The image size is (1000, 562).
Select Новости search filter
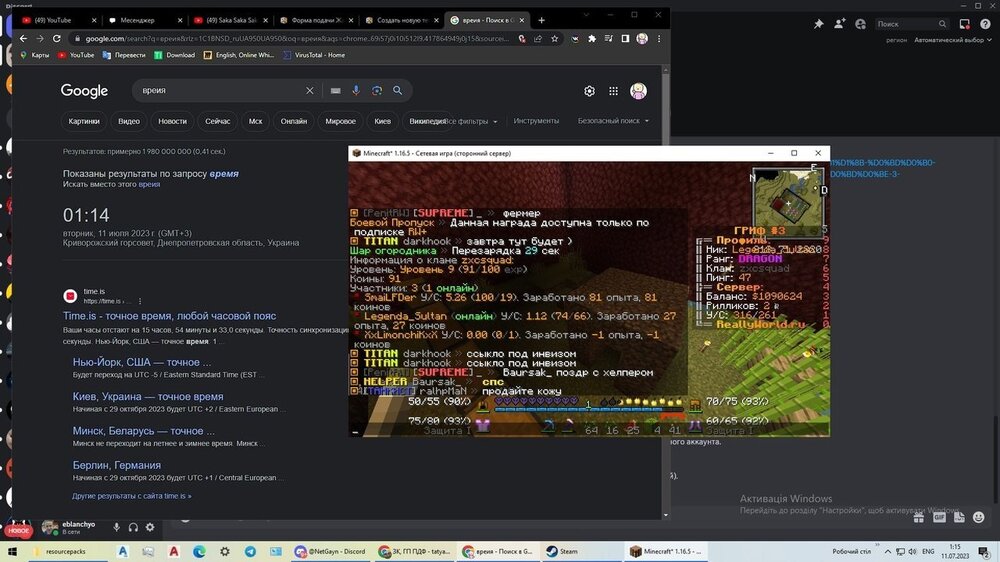point(172,121)
